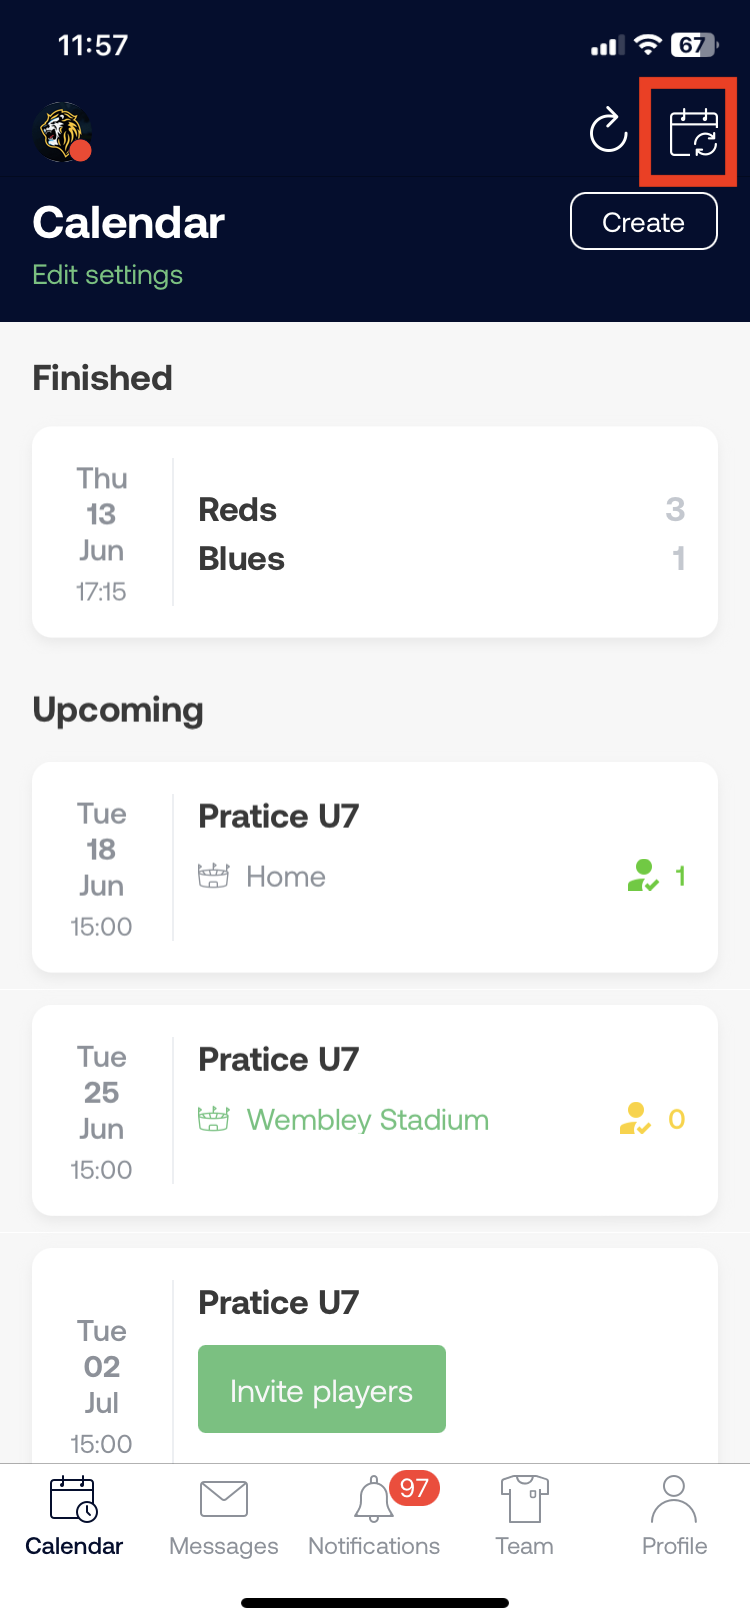
Task: Tap the green attendance icon on 18 Jun
Action: (643, 876)
